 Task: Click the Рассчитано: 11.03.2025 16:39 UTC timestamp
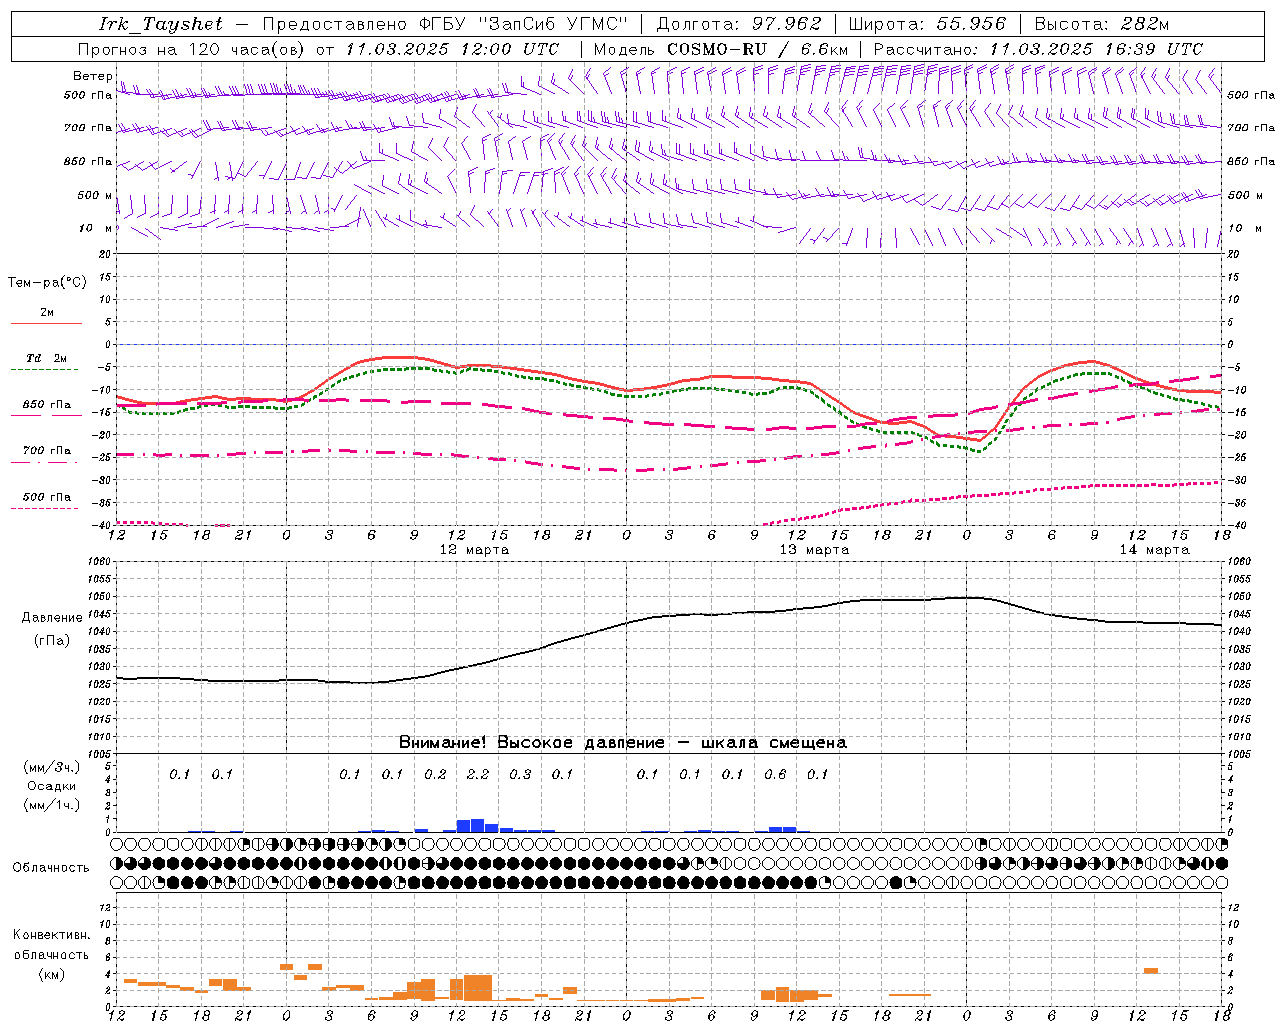(1038, 49)
